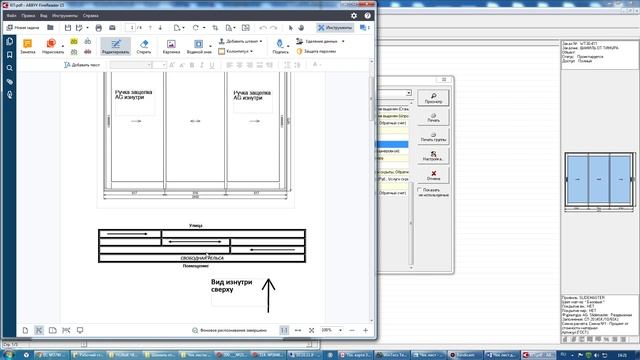Send the document by e-mail
The image size is (640, 360).
[x=112, y=28]
